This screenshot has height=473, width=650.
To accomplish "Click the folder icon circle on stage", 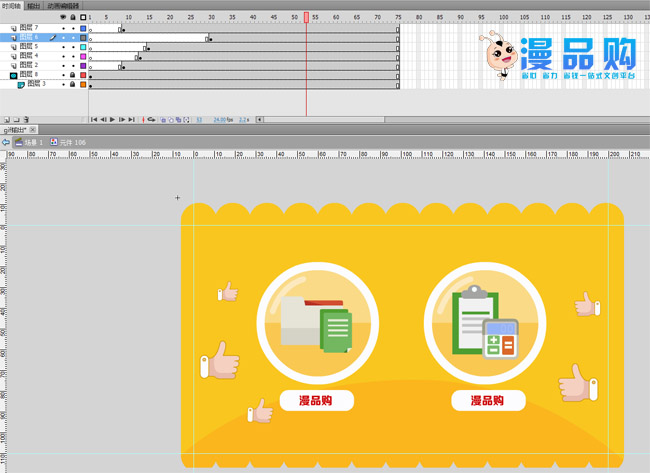I will click(318, 323).
